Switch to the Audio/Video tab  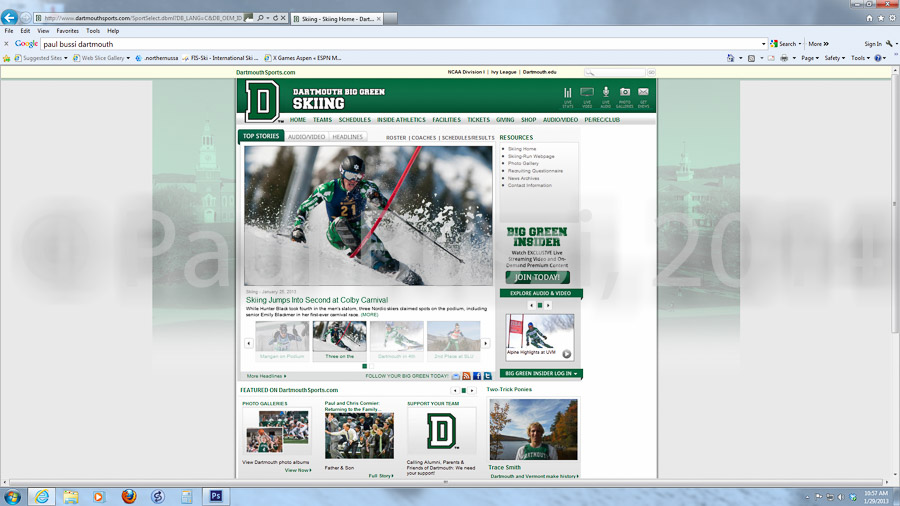click(x=307, y=137)
